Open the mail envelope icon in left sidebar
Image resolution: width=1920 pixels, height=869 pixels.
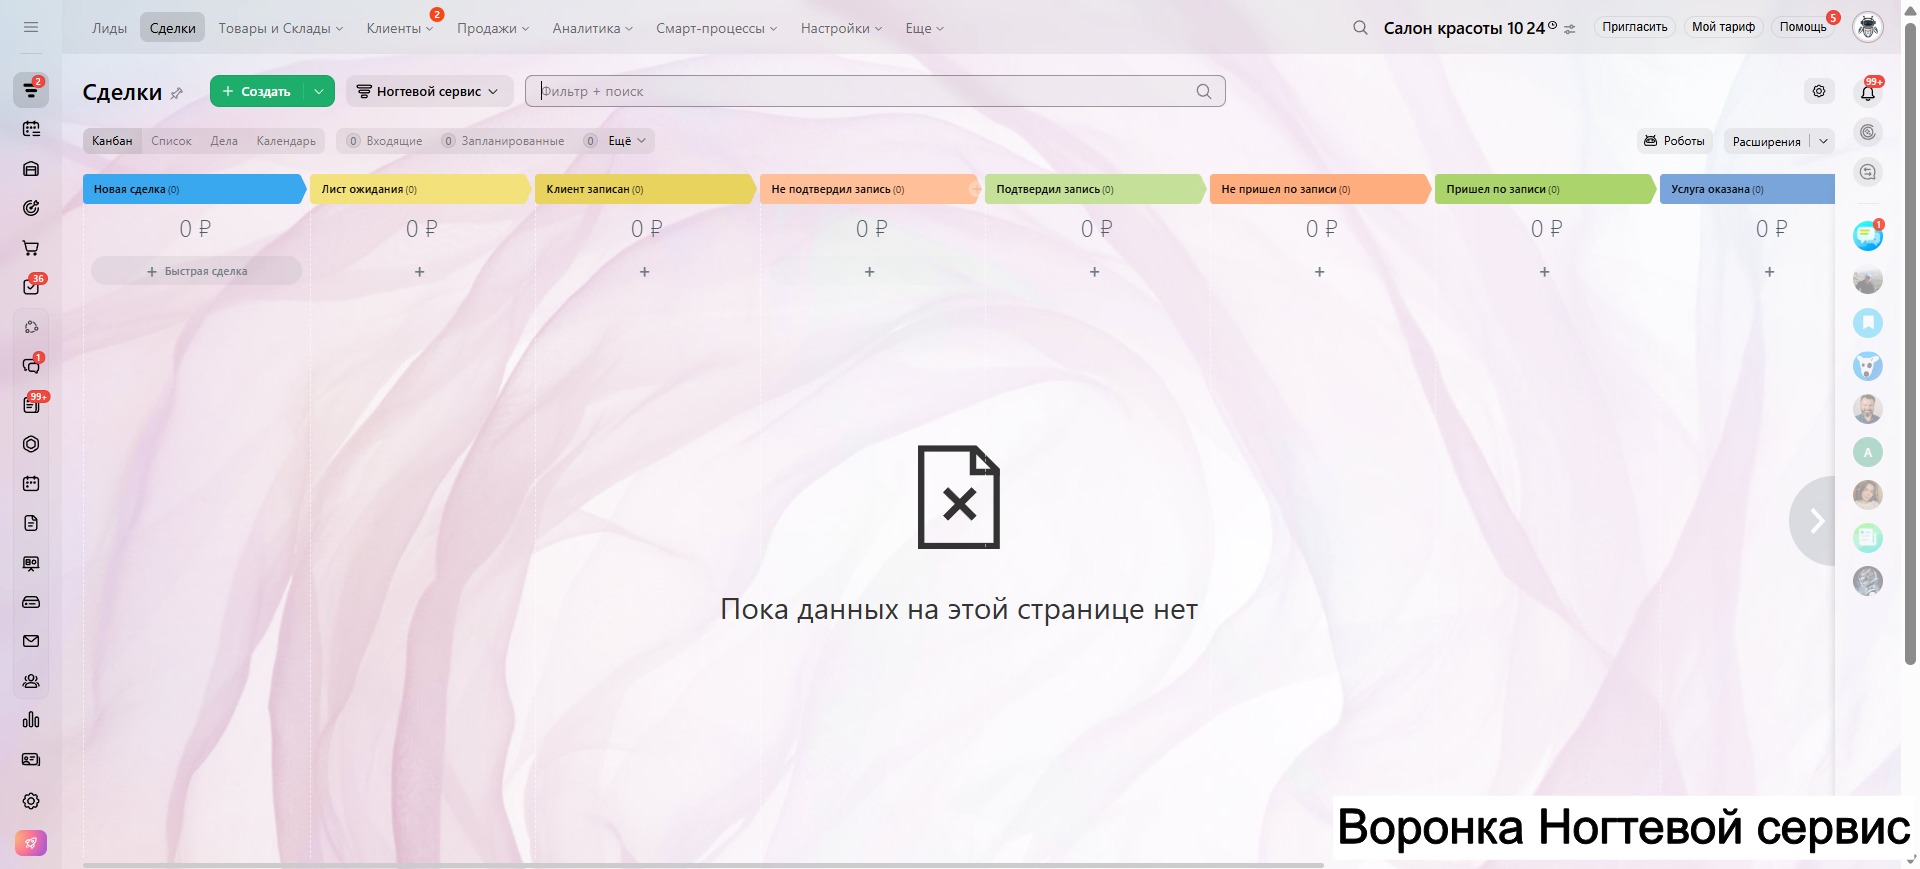[x=31, y=641]
